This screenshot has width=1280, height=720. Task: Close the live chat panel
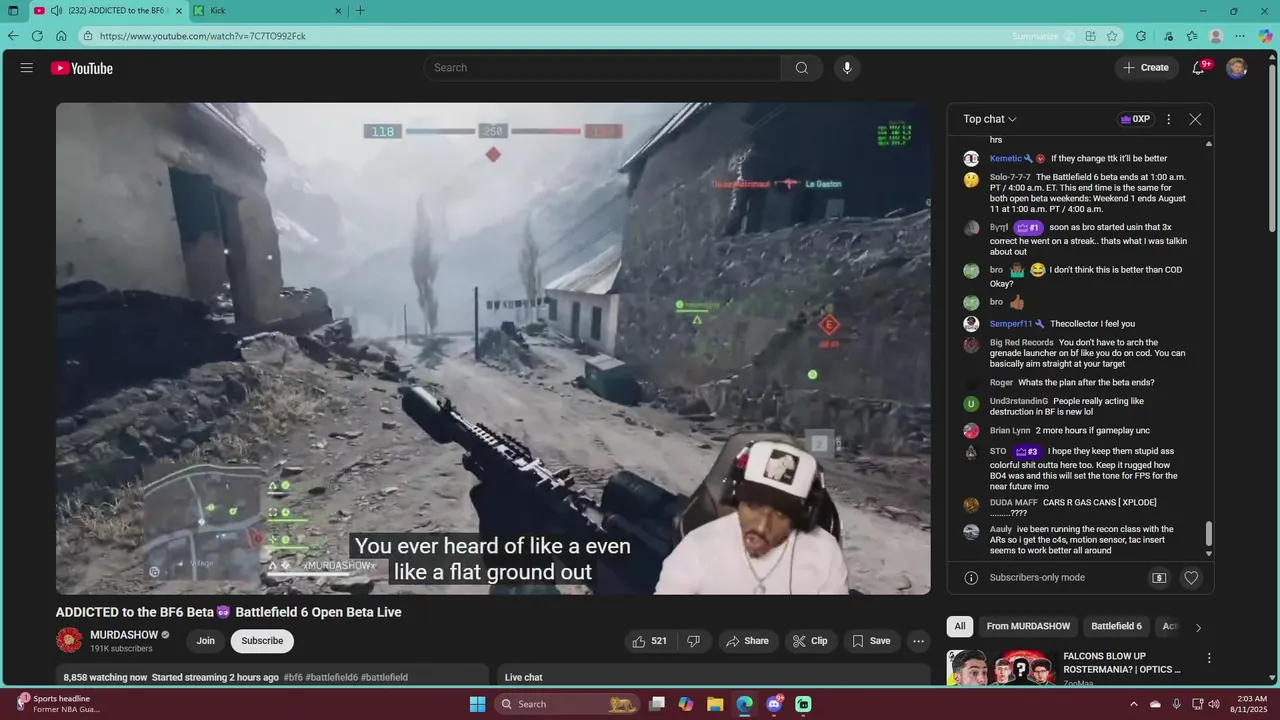point(1195,119)
